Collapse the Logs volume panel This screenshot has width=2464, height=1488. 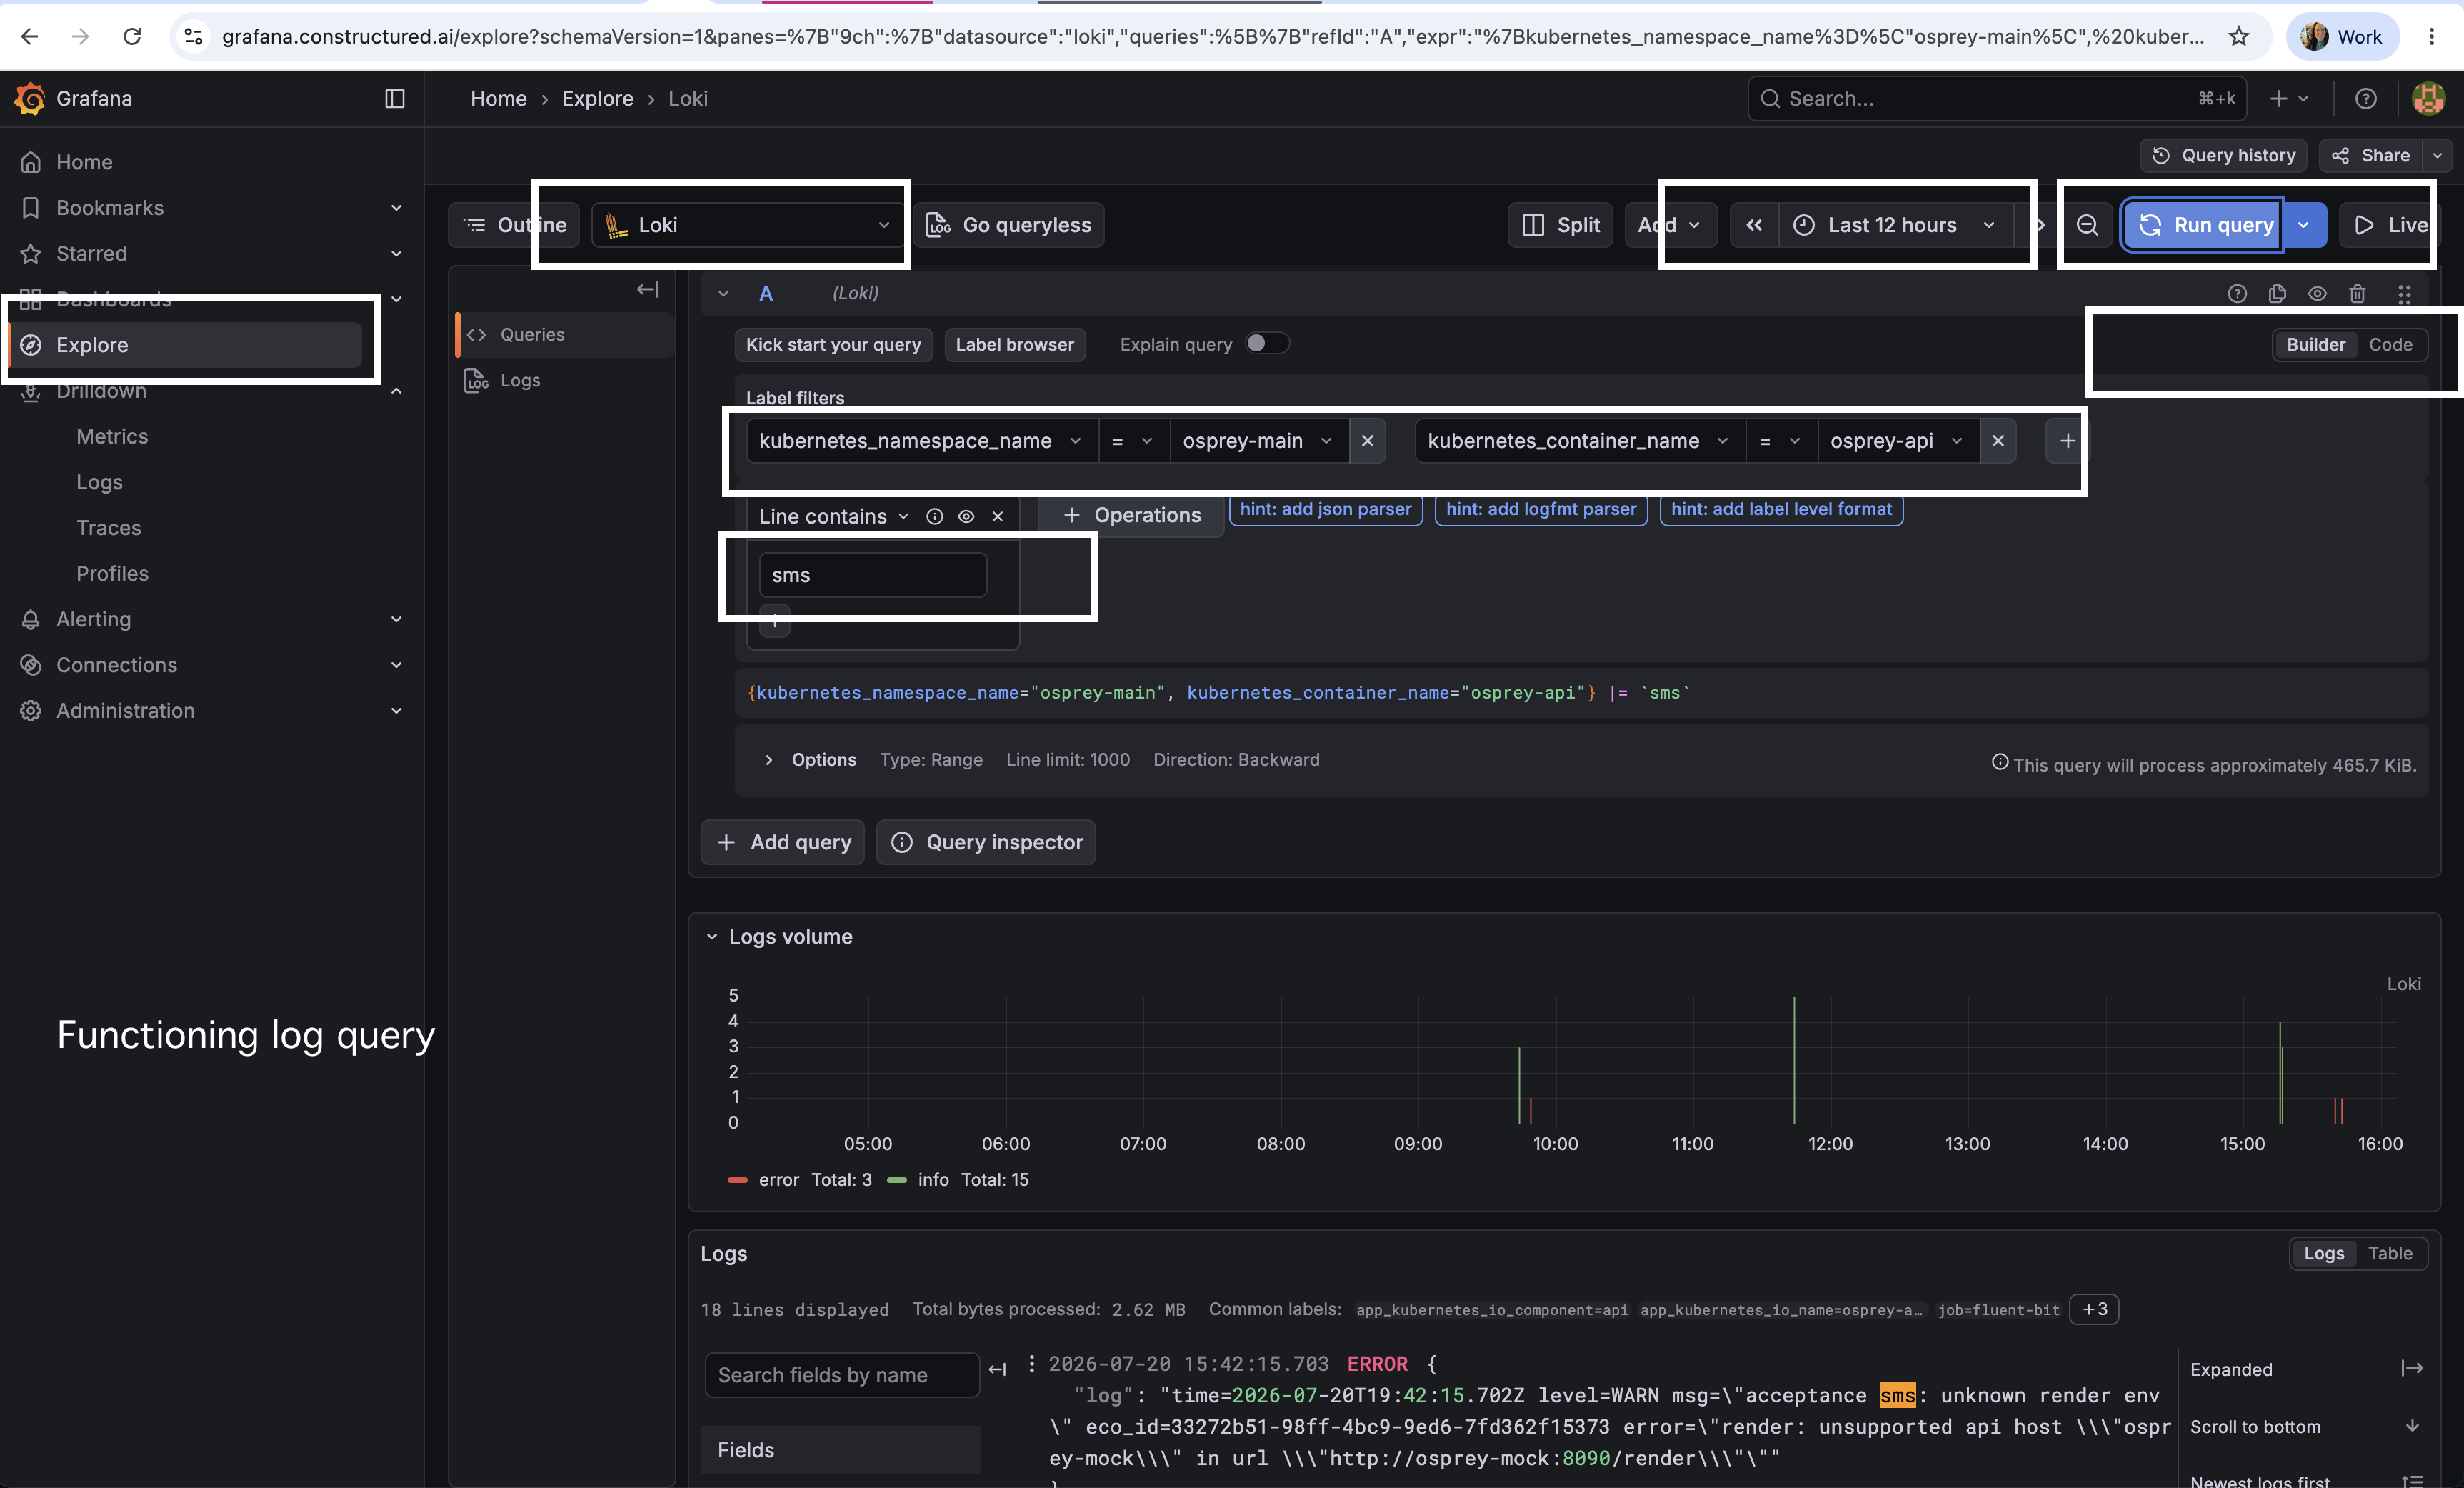coord(711,937)
